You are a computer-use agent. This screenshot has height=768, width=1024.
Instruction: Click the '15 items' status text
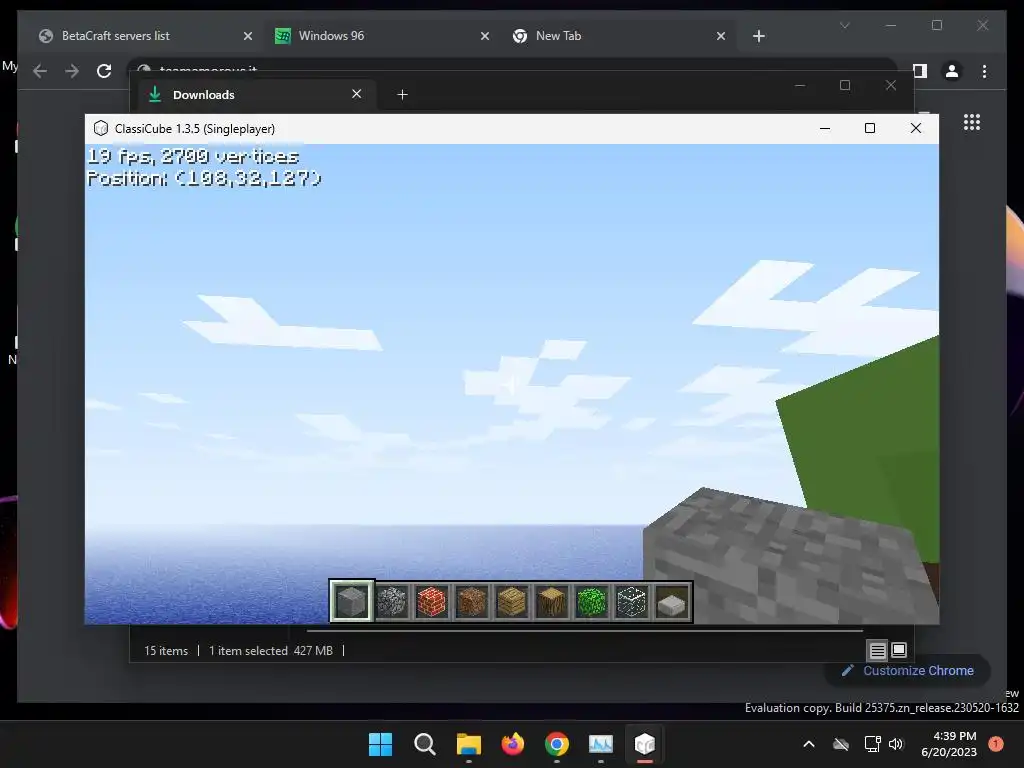(166, 650)
